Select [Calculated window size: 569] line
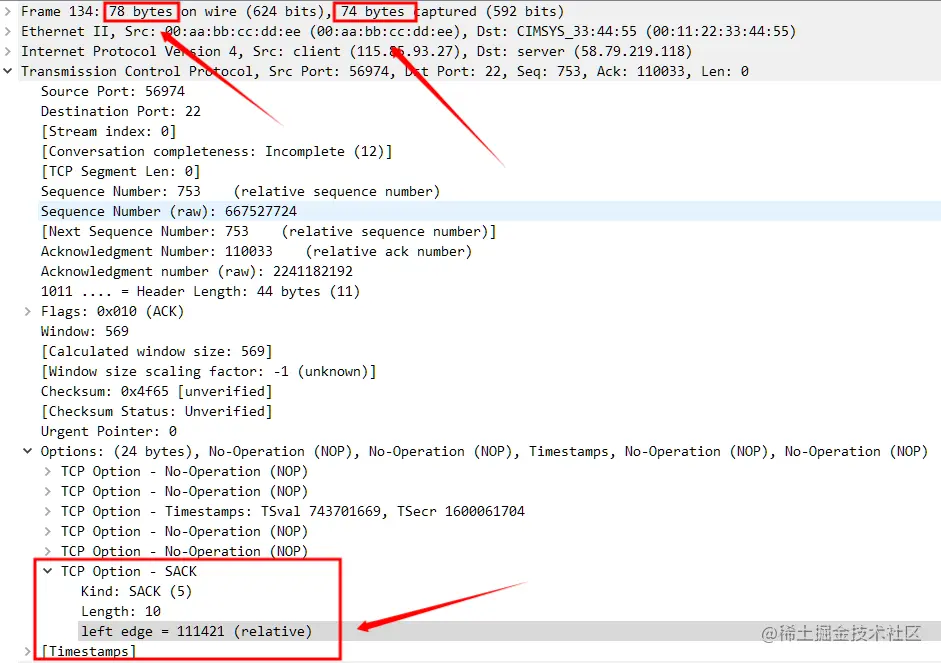 (x=157, y=351)
